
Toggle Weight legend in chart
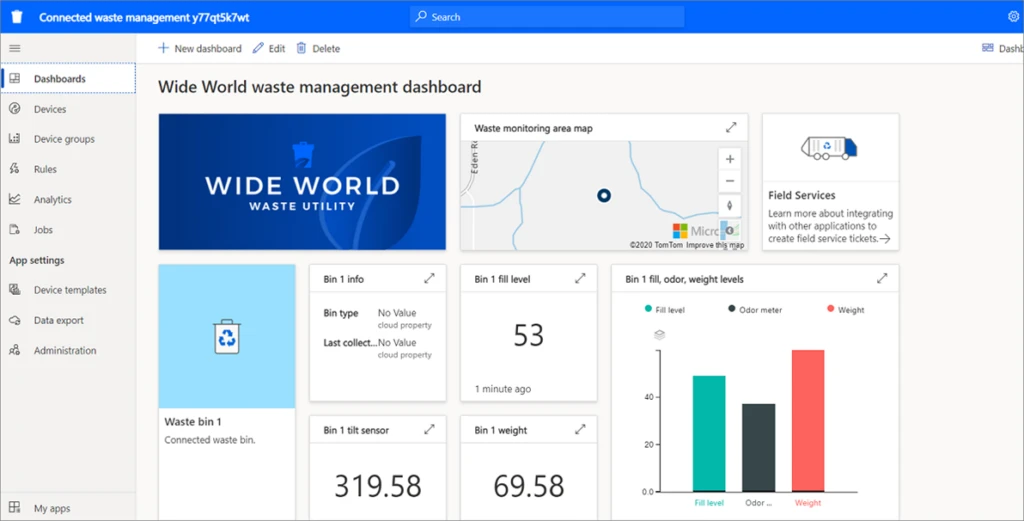point(845,309)
